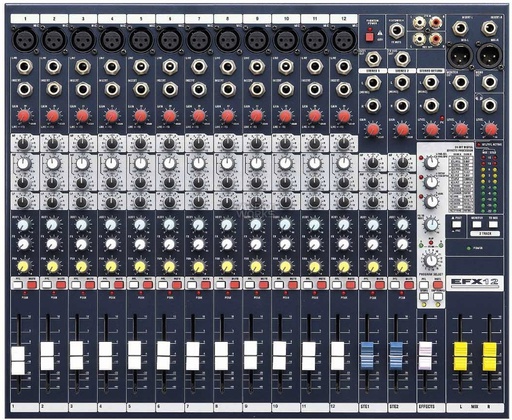Turn the yellow PAN knob on channel 1
Image resolution: width=512 pixels, height=420 pixels.
click(23, 267)
